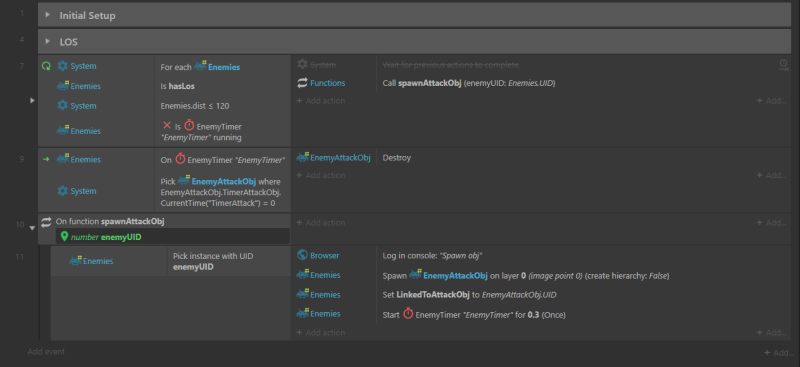
Task: Toggle the red X invert on EnemyTimer running condition
Action: [x=166, y=125]
